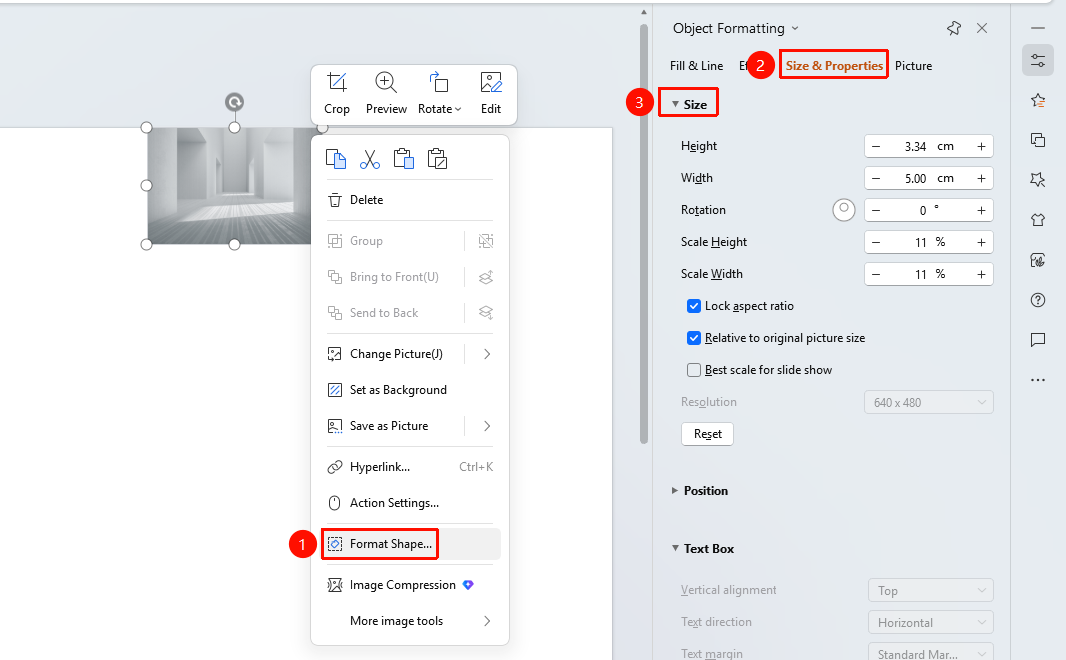Expand the Change Picture submenu arrow
1066x660 pixels.
(x=487, y=353)
